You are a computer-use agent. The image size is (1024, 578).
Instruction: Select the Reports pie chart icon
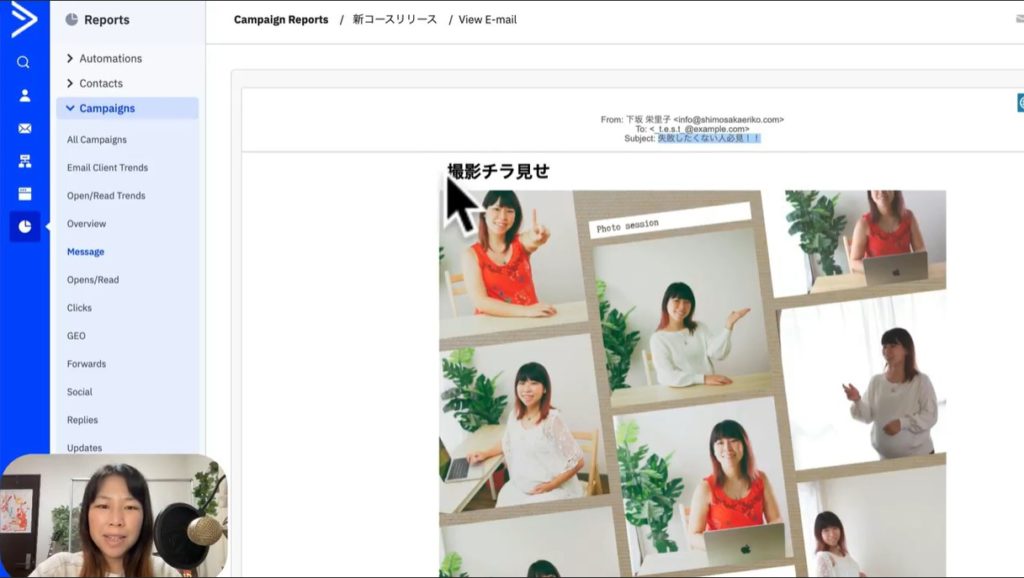pos(24,227)
